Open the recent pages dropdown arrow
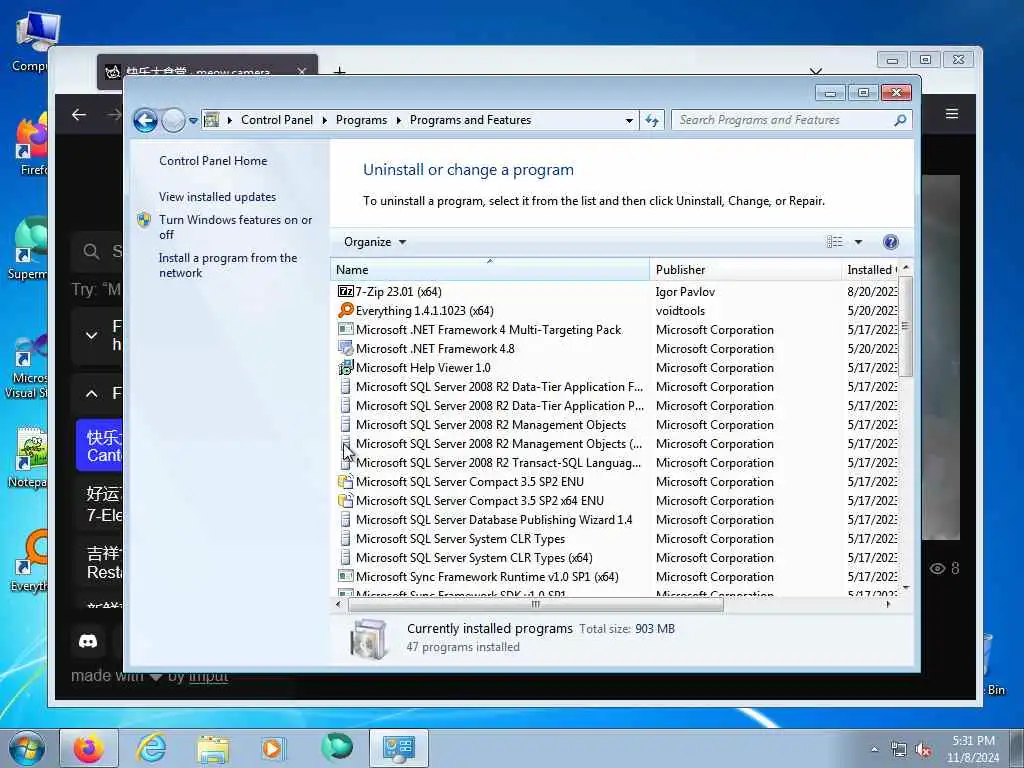The height and width of the screenshot is (768, 1024). (x=193, y=121)
